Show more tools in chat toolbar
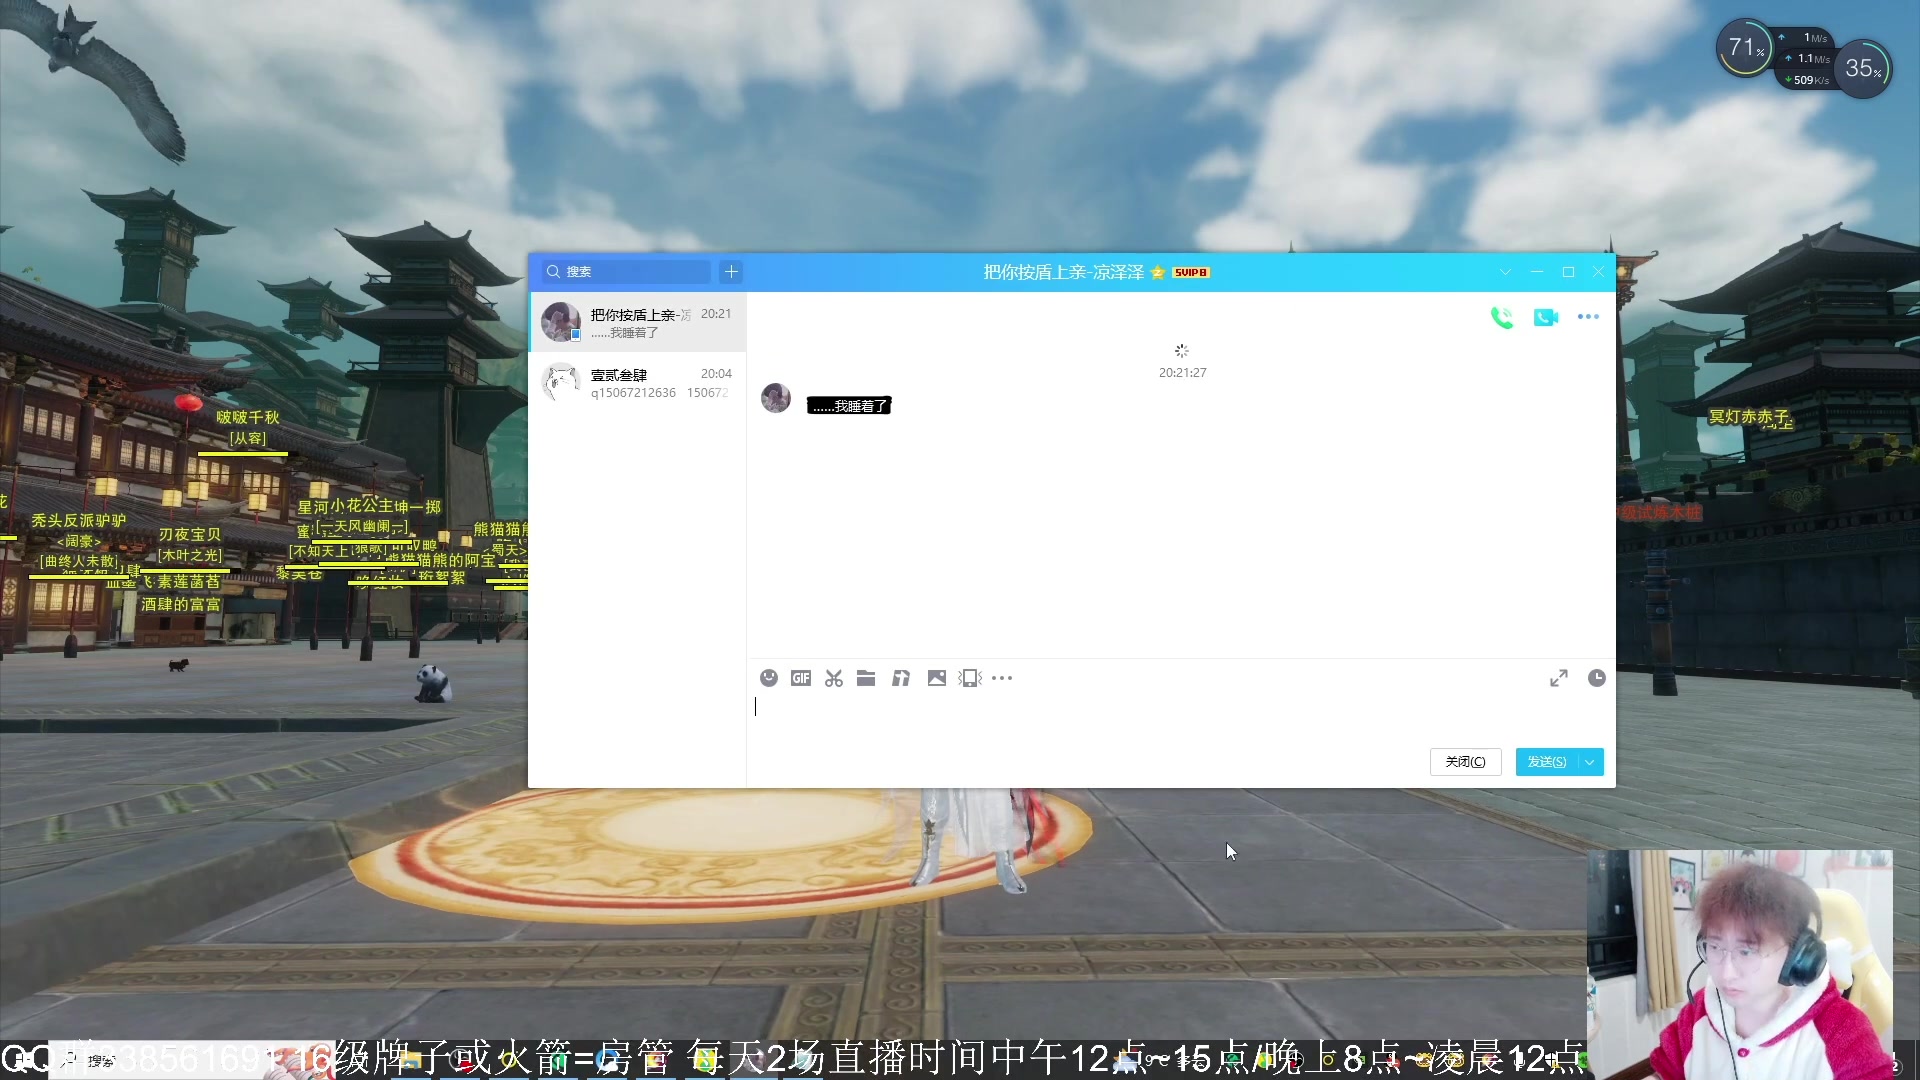The image size is (1920, 1080). [1002, 678]
